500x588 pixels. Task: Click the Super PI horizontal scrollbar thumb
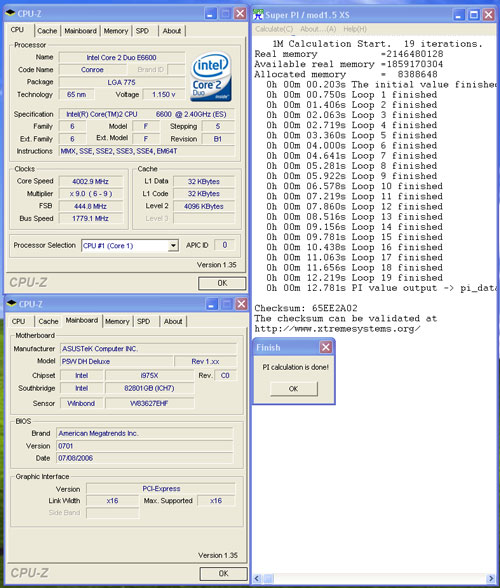[x=269, y=579]
